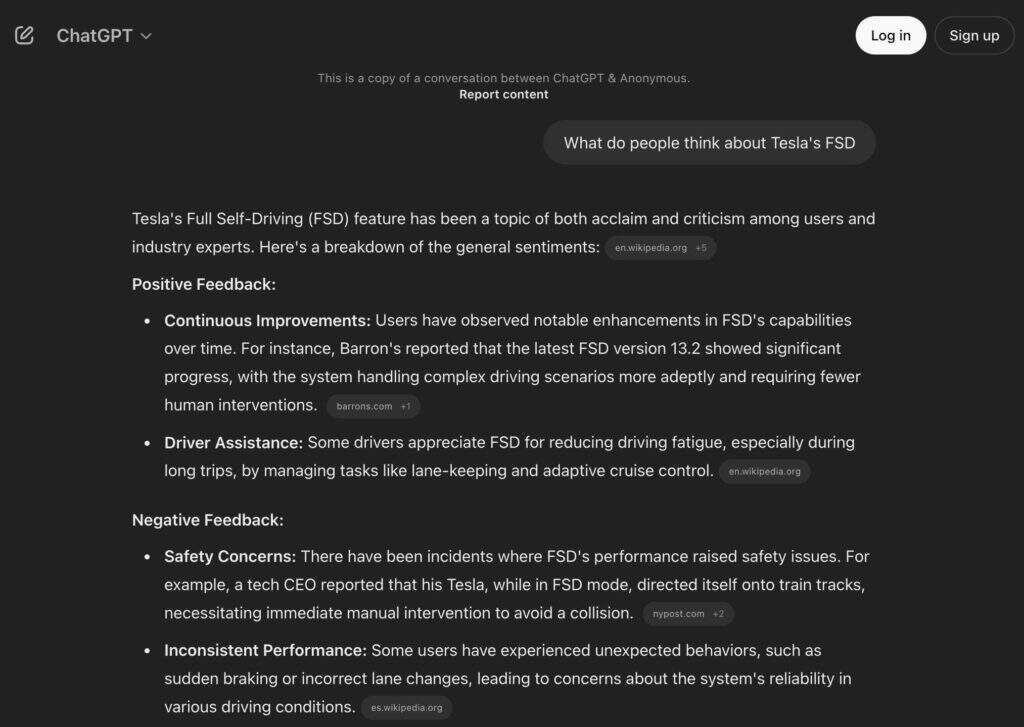Click the Safety Concerns bold label
The width and height of the screenshot is (1024, 727).
click(x=230, y=556)
